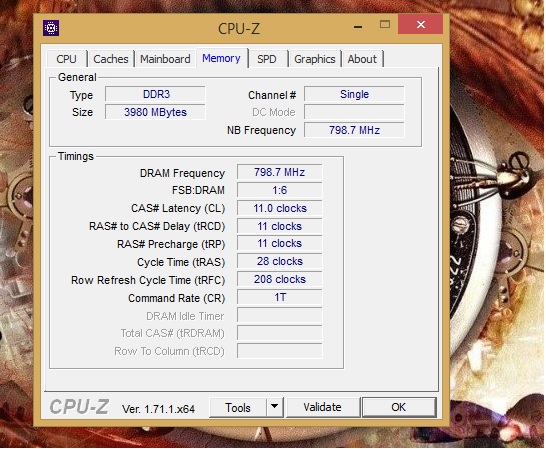Open the Caches tab
Image resolution: width=546 pixels, height=449 pixels.
(x=111, y=59)
